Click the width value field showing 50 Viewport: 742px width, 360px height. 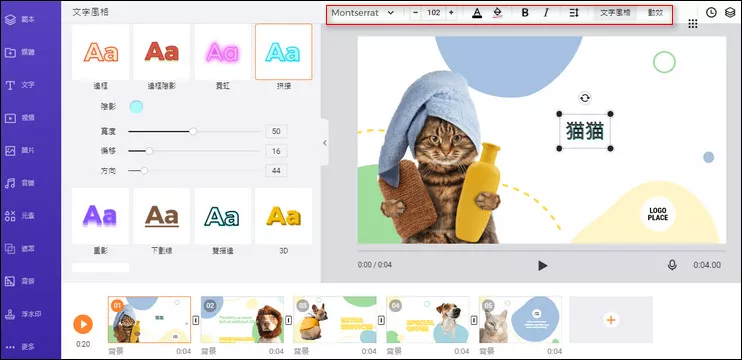pos(276,132)
